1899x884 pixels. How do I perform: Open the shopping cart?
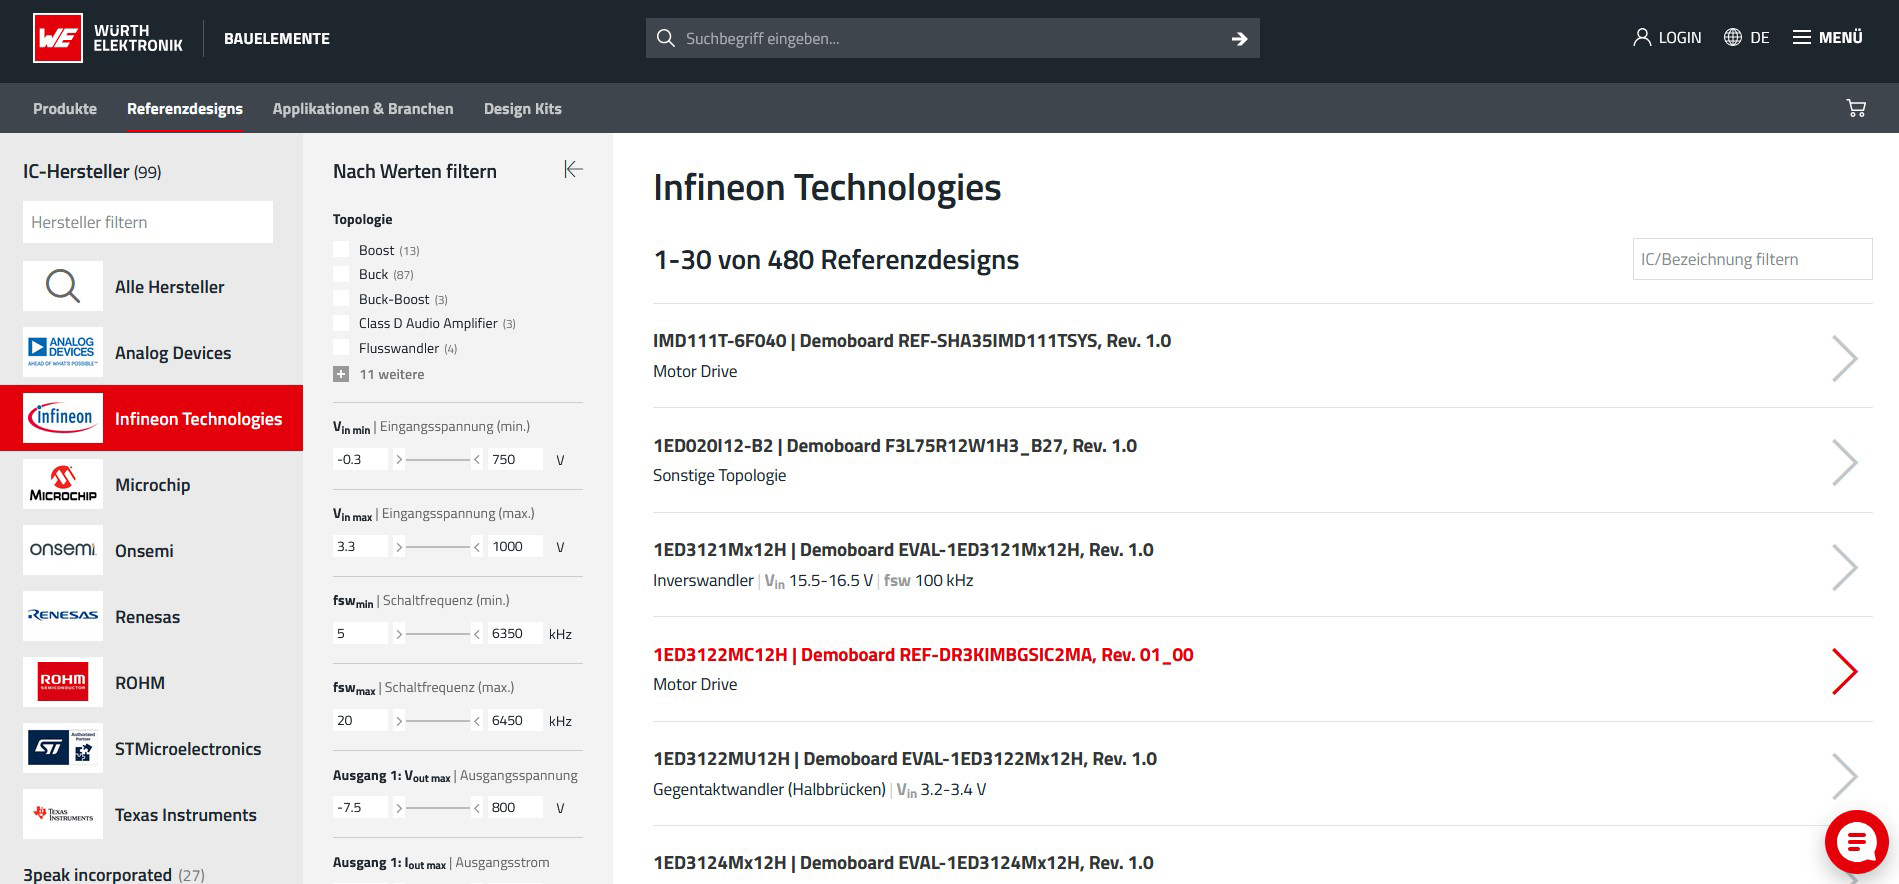(1856, 108)
